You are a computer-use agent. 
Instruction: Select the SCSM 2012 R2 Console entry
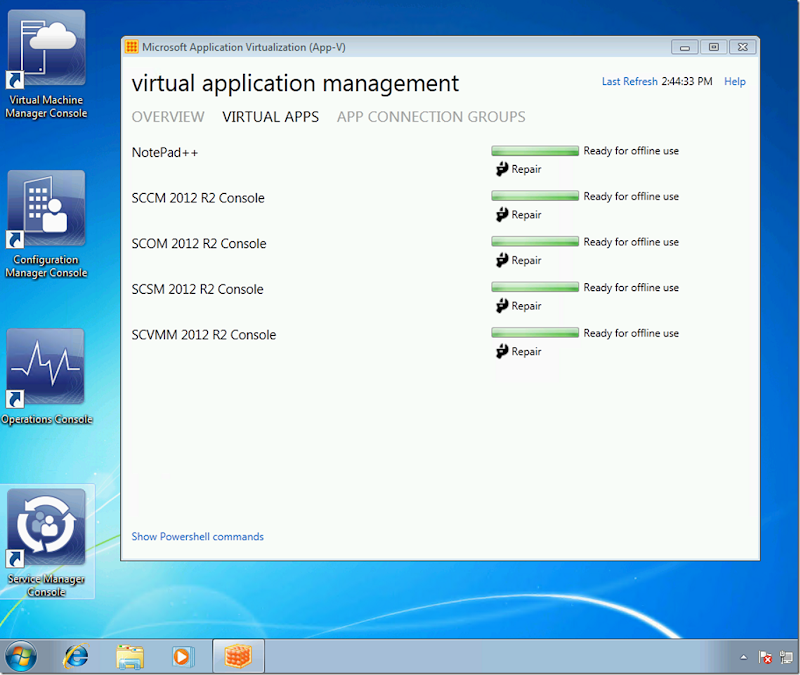click(x=197, y=289)
